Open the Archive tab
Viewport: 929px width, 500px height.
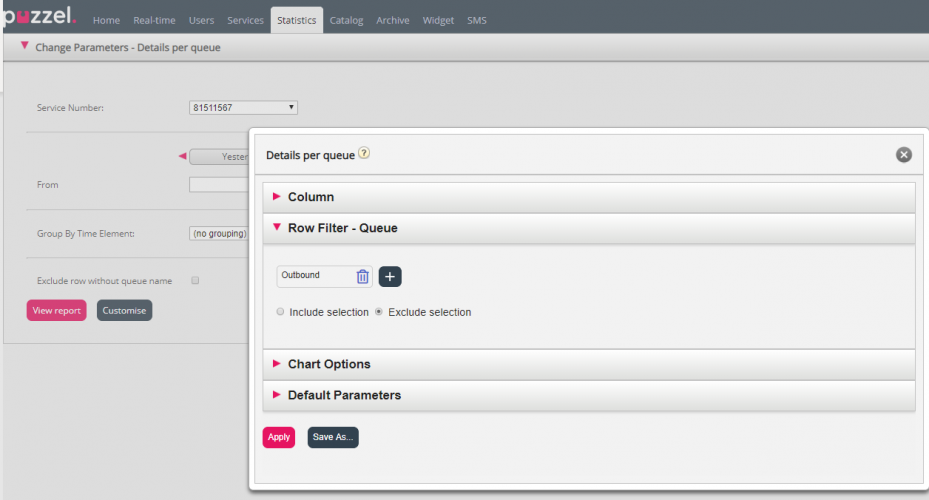(x=392, y=20)
